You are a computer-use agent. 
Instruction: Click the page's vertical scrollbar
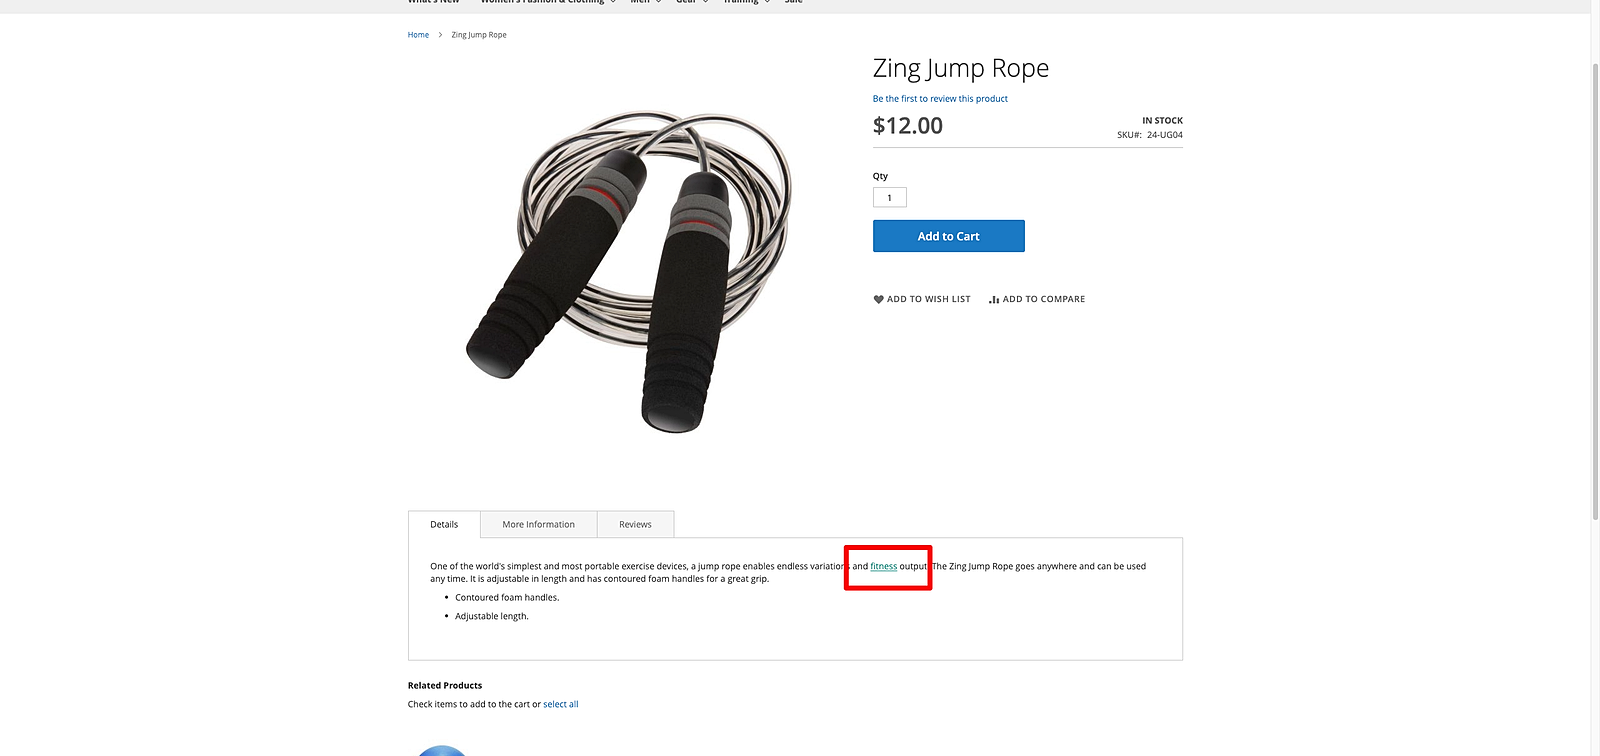[x=1595, y=290]
